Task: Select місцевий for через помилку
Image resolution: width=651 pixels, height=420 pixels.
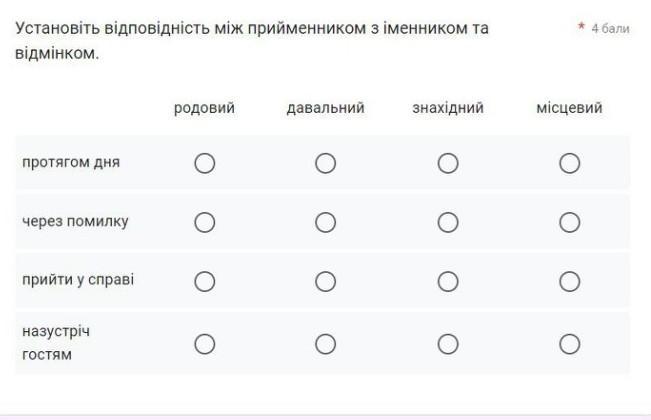Action: (570, 222)
